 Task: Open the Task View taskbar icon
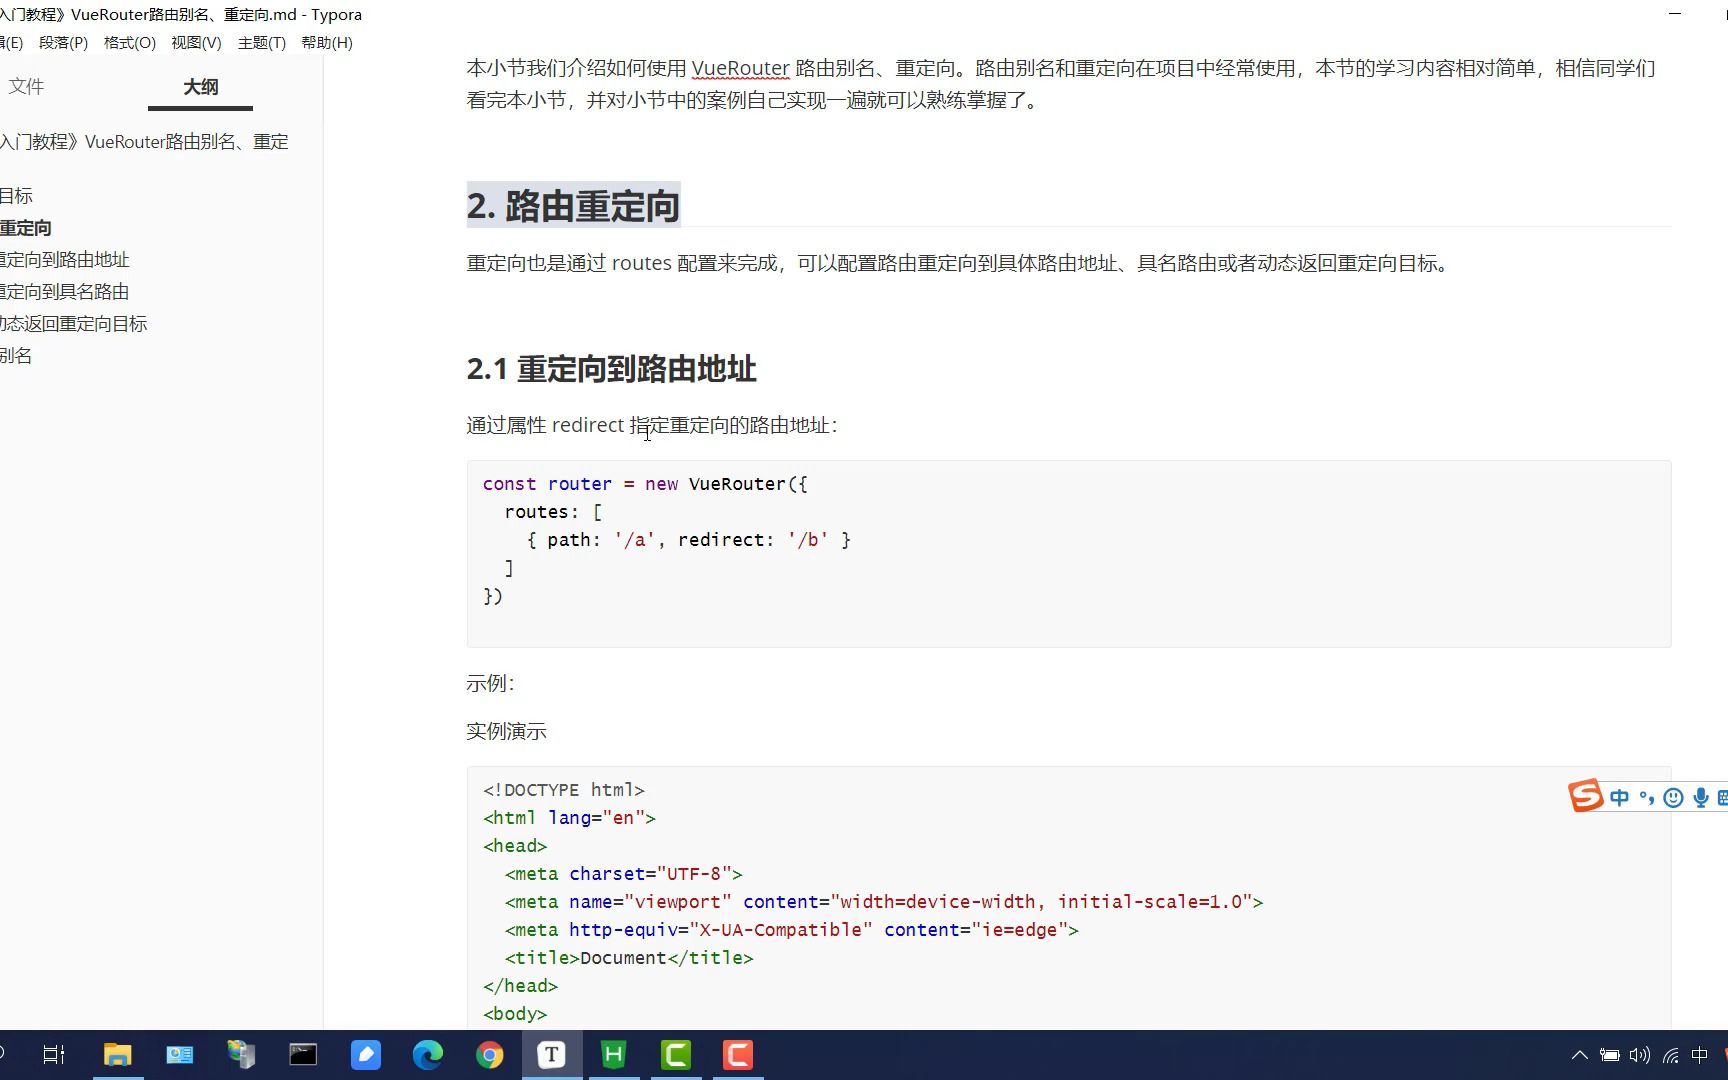click(x=54, y=1055)
